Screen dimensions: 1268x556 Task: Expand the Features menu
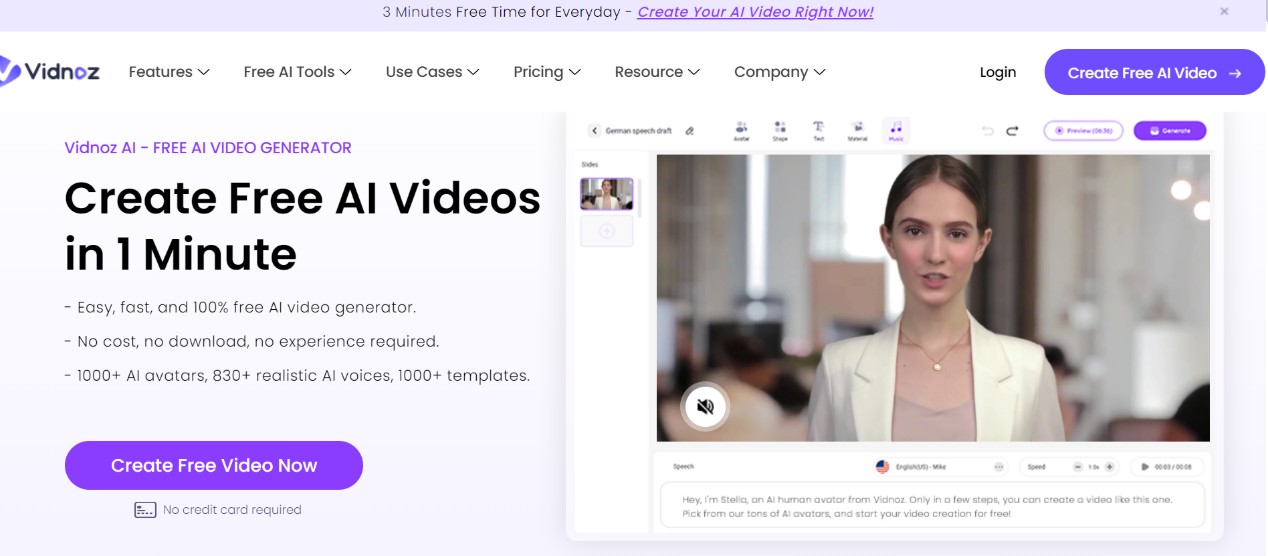[169, 72]
